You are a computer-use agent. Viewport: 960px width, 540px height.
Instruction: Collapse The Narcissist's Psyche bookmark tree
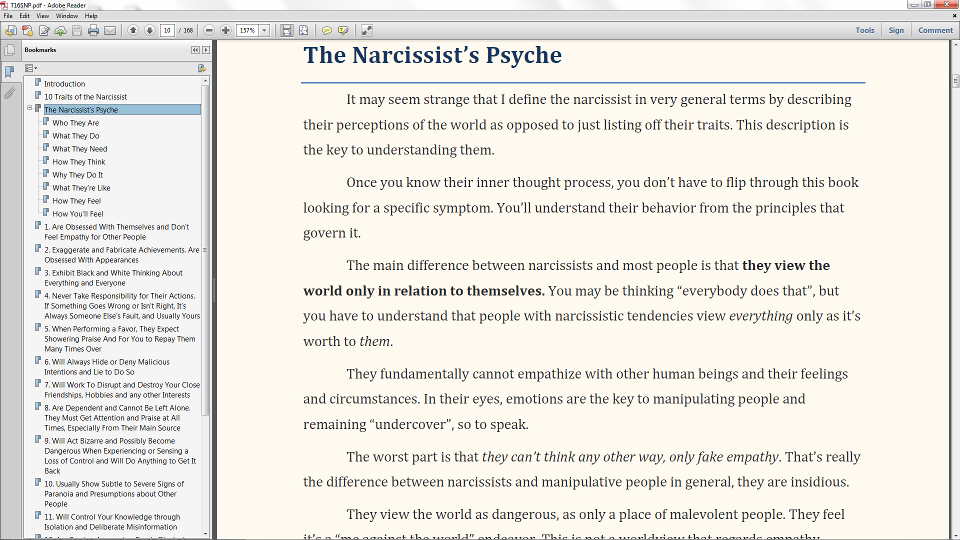[x=29, y=108]
